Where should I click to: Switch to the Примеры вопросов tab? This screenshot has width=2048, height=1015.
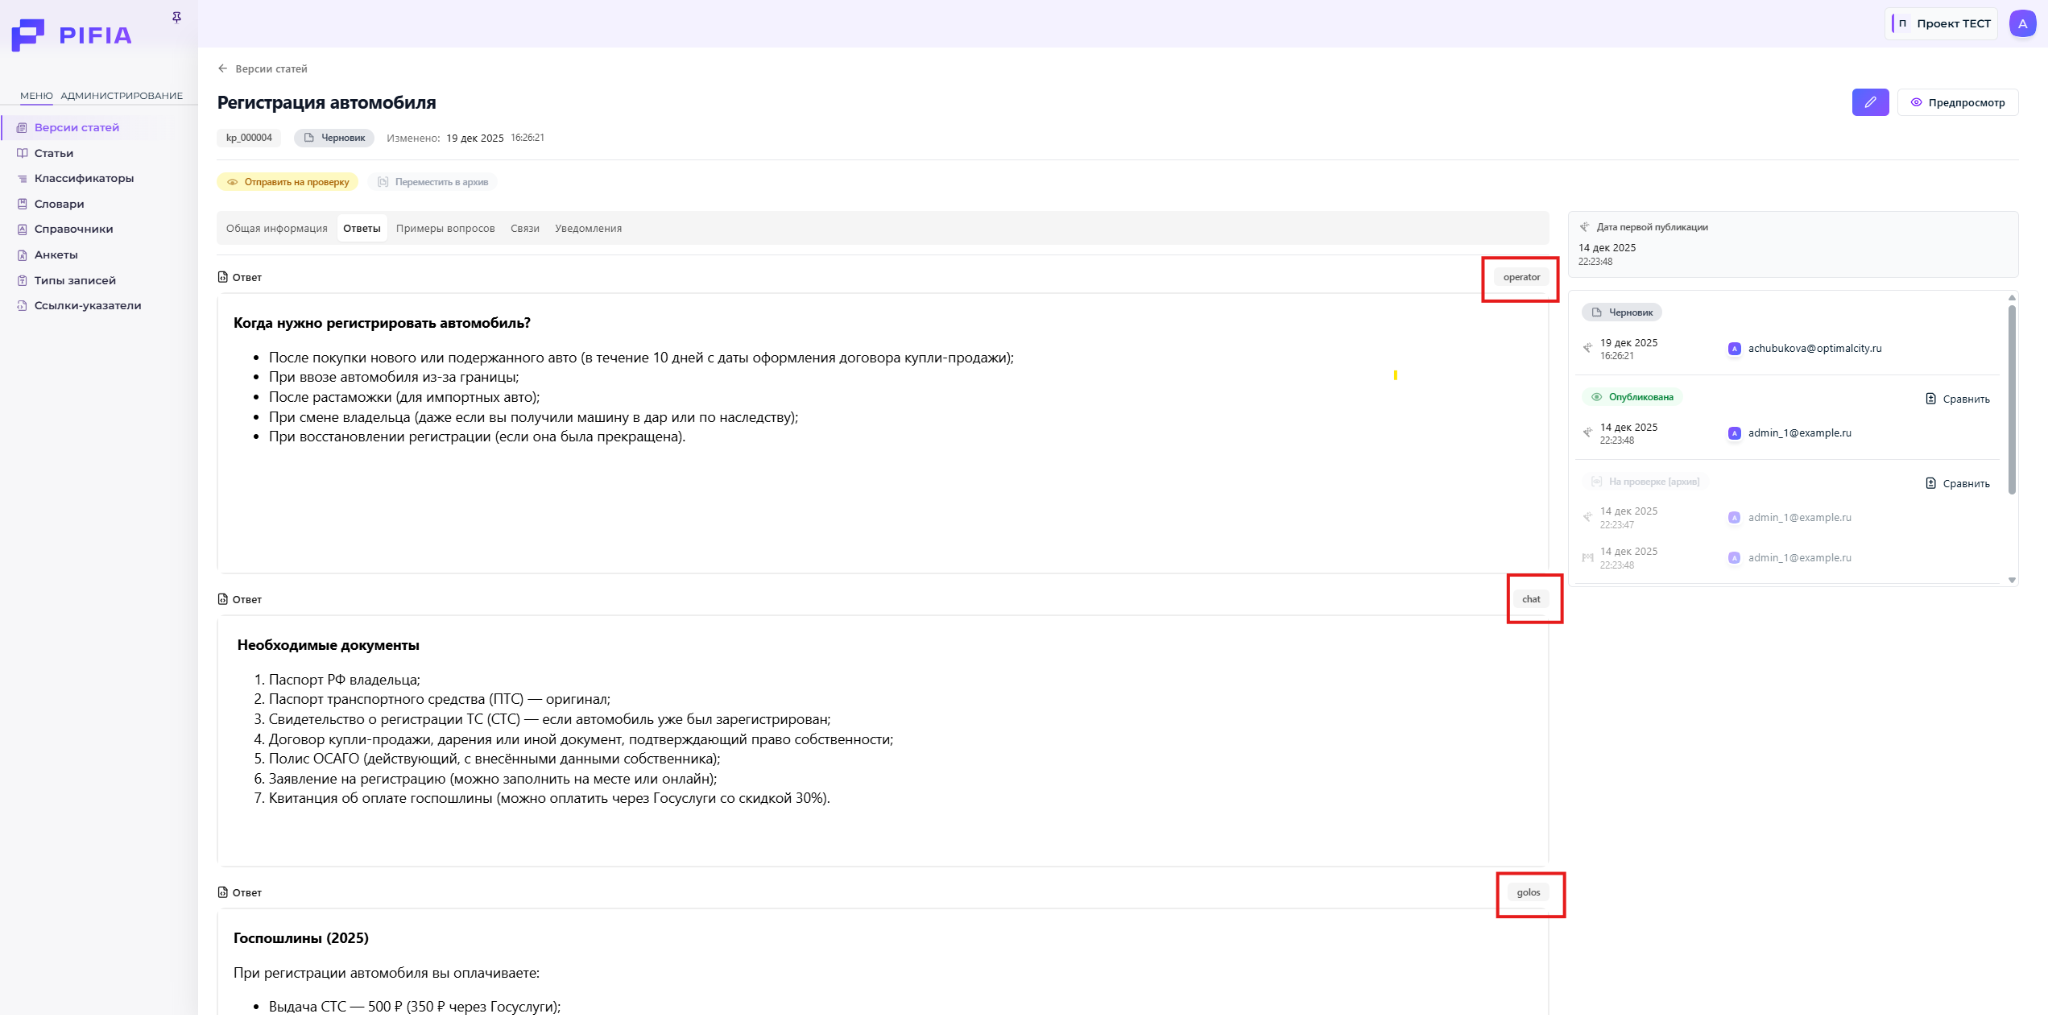coord(445,228)
